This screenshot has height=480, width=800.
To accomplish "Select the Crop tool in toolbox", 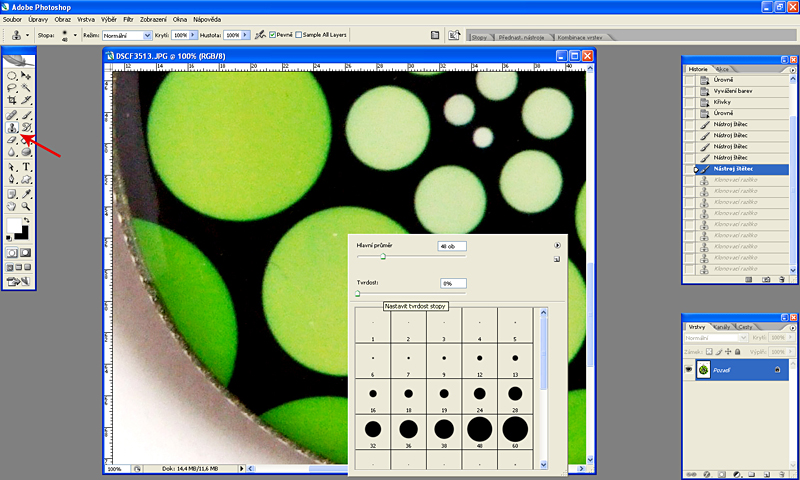I will coord(12,101).
